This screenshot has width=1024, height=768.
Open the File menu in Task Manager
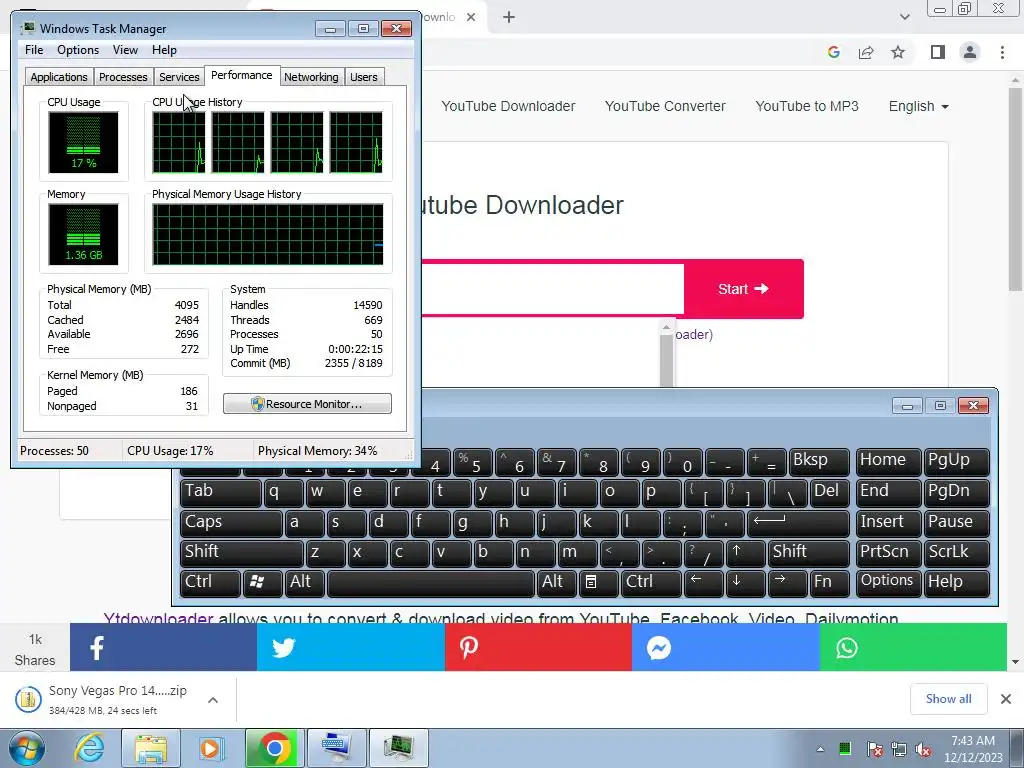[x=34, y=50]
